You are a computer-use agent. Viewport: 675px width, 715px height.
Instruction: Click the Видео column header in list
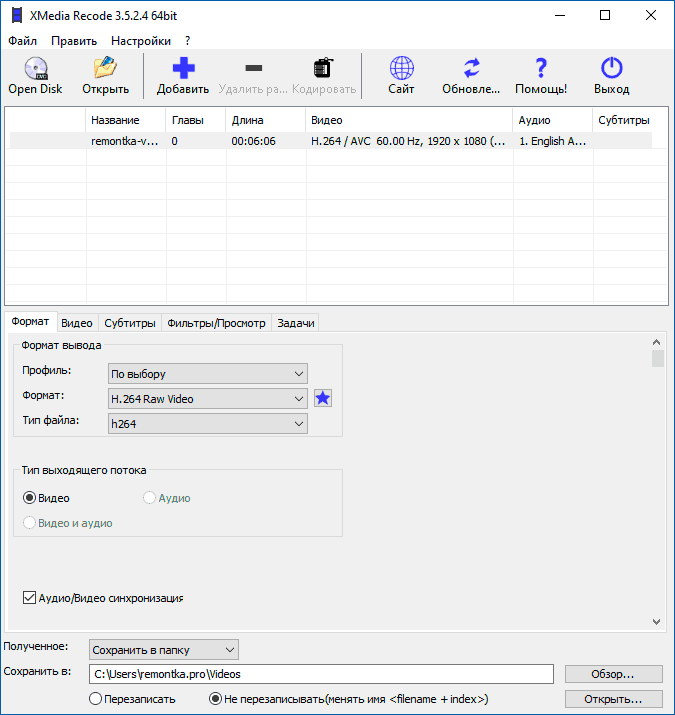tap(409, 120)
